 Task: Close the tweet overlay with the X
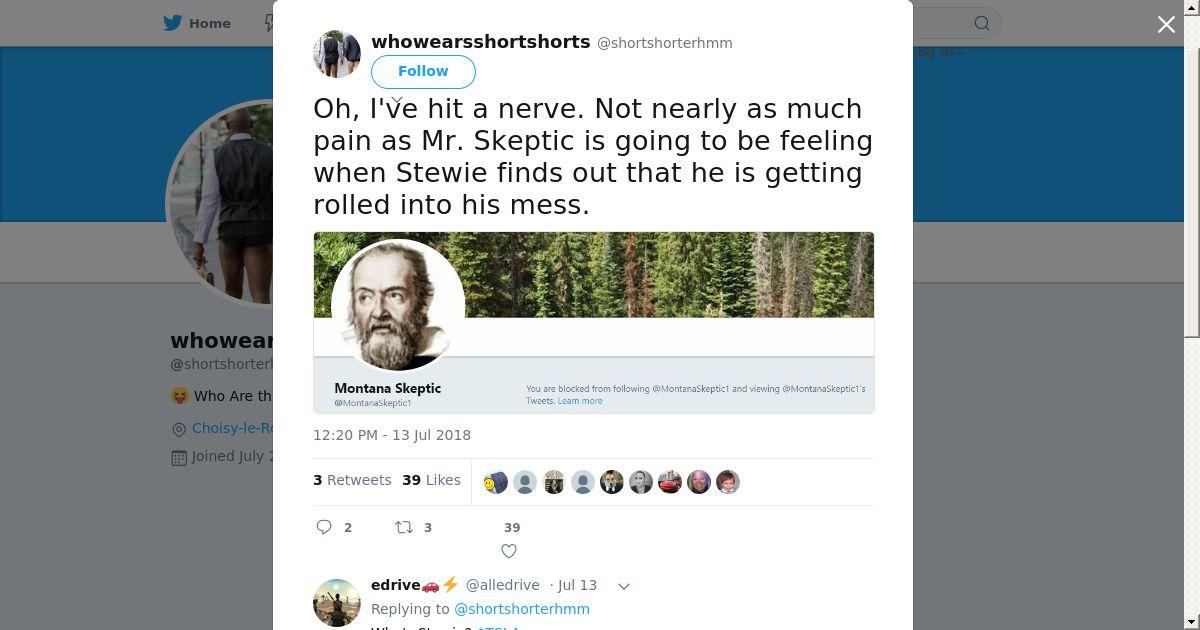click(1166, 25)
